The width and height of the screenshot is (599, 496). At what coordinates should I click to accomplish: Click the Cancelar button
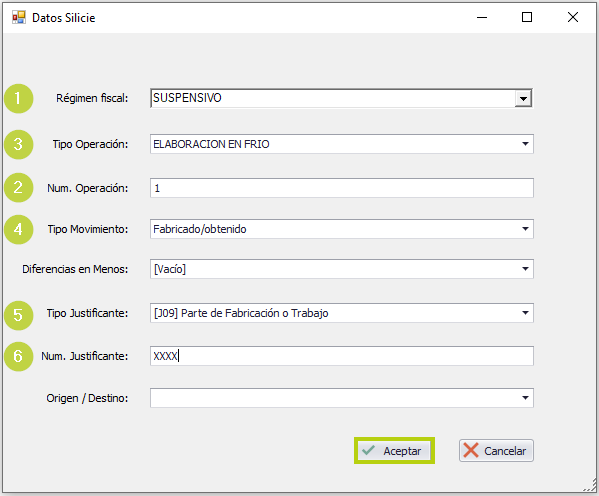[x=496, y=451]
